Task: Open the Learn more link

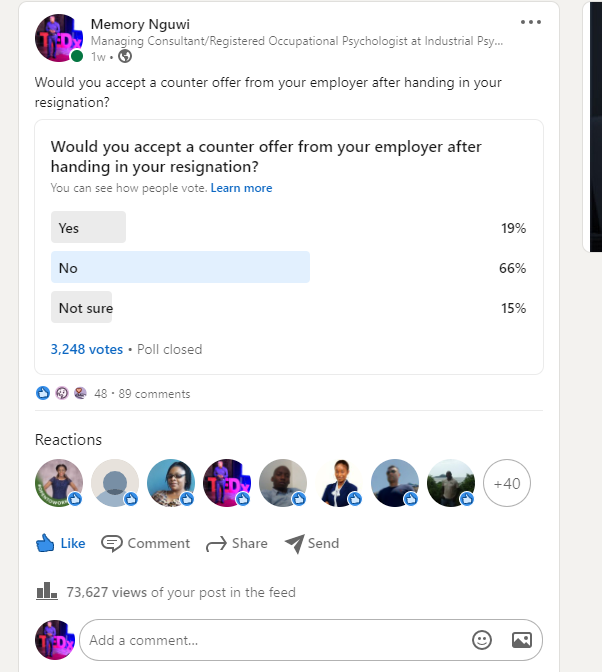Action: pyautogui.click(x=241, y=188)
